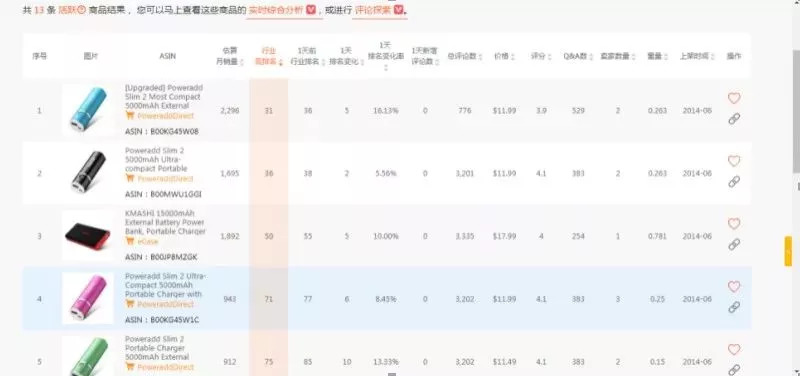The height and width of the screenshot is (376, 800).
Task: Sort by 卖家数量 column header
Action: [x=618, y=57]
